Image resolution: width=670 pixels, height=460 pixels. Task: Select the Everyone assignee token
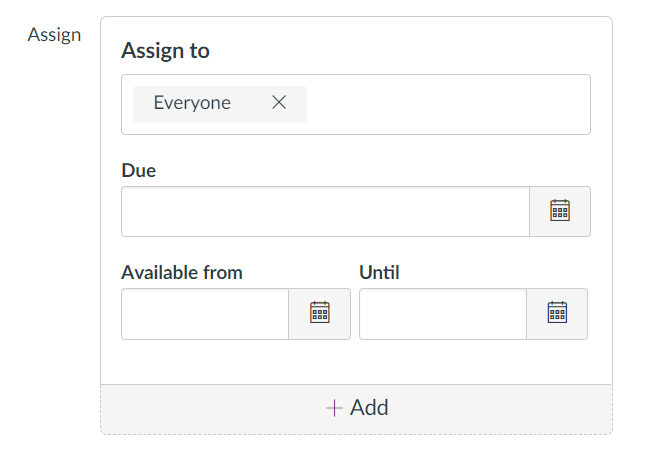(x=220, y=104)
